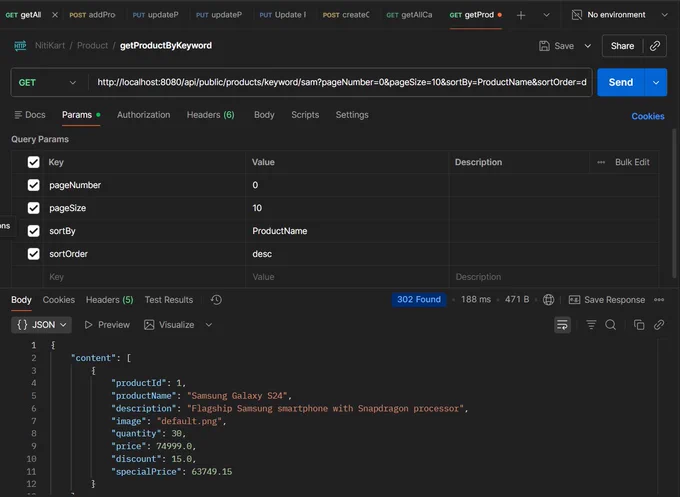680x497 pixels.
Task: Toggle word wrap icon in response
Action: (x=562, y=325)
